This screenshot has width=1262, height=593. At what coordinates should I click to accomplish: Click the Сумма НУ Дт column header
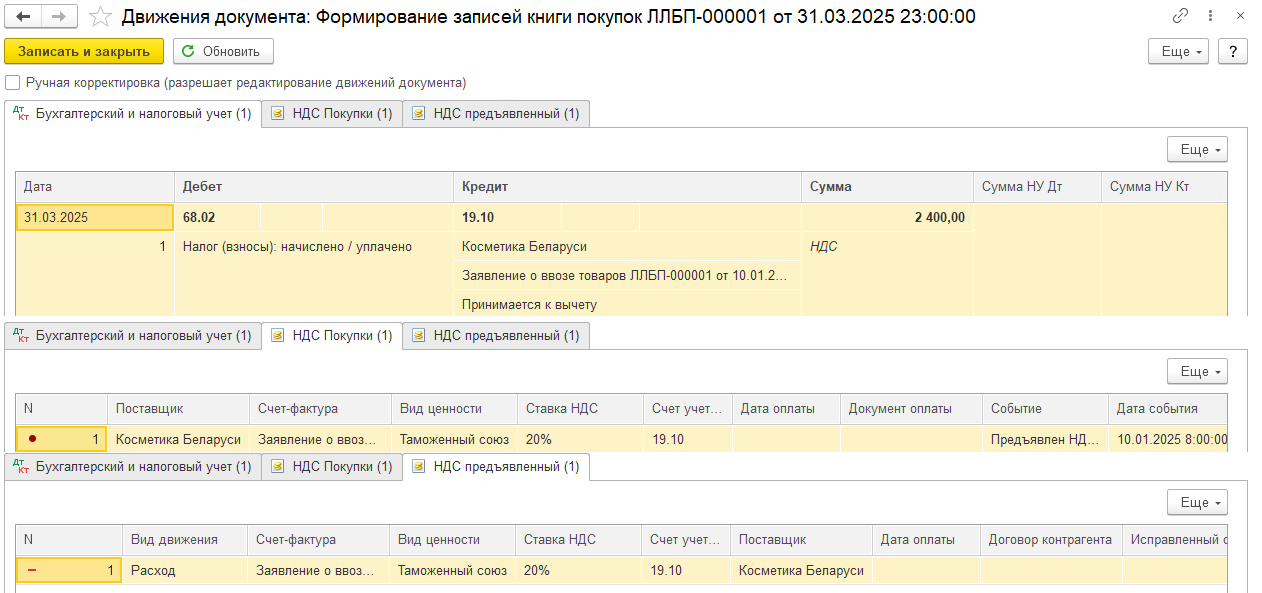[1037, 187]
